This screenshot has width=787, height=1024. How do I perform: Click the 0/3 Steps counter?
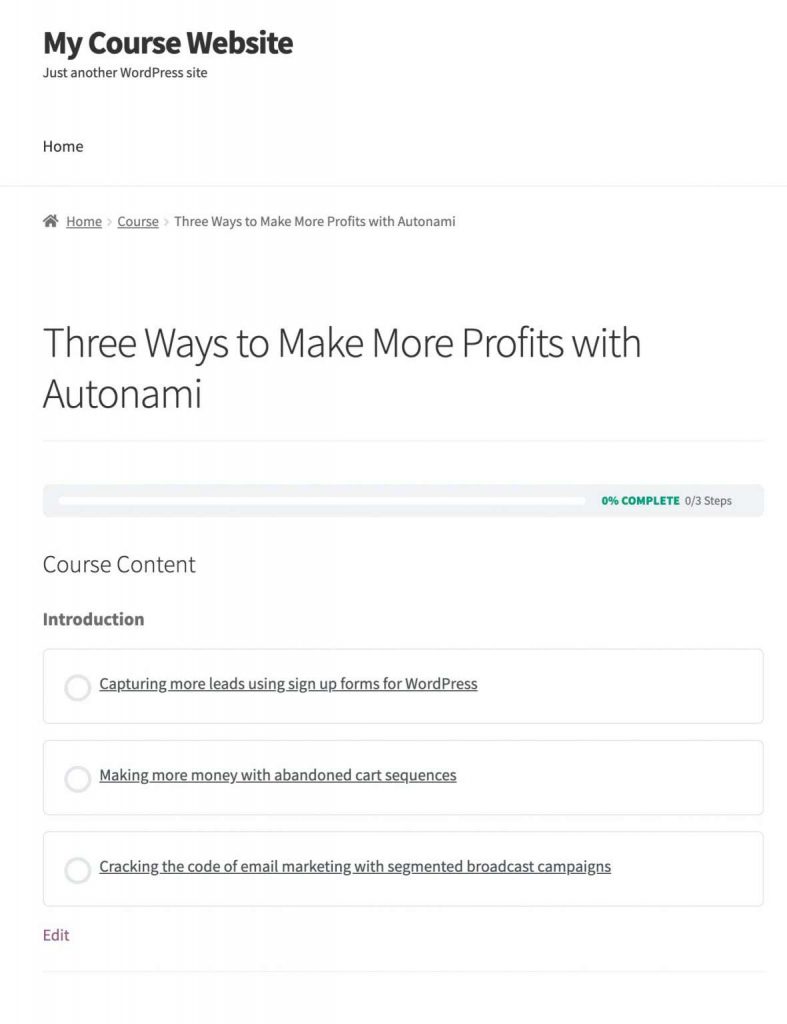click(x=708, y=501)
